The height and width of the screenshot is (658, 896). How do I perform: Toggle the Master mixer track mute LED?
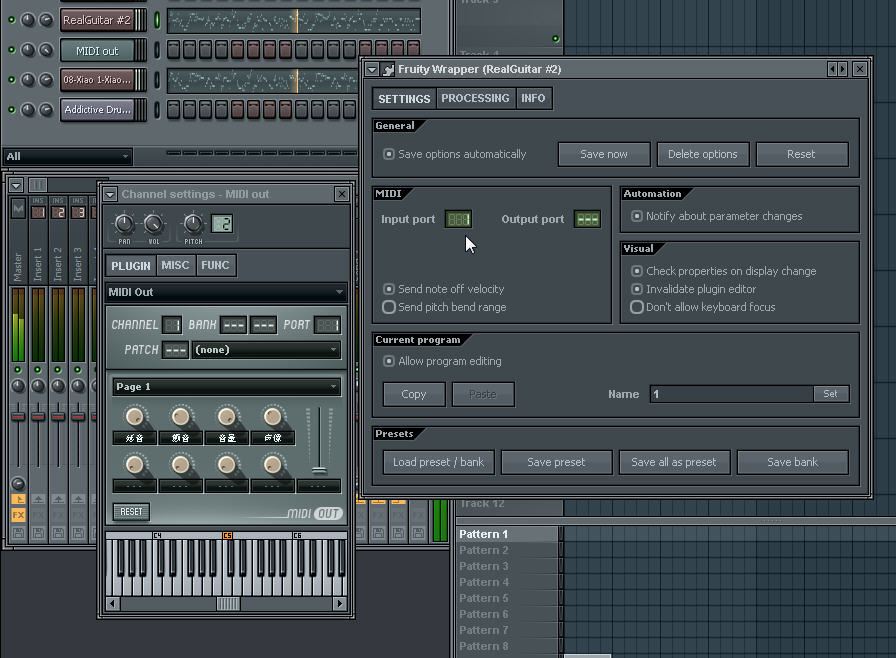[18, 370]
